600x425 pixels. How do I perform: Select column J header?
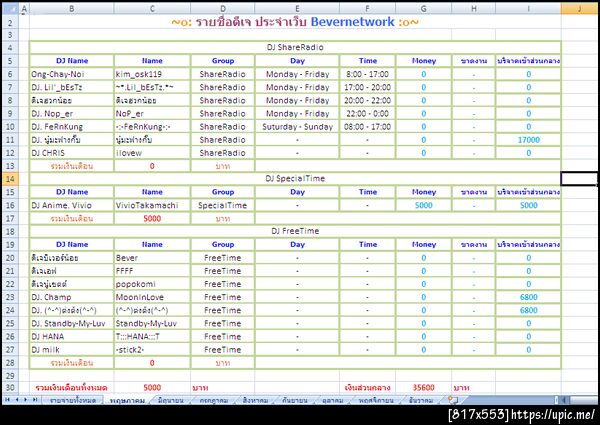[579, 8]
